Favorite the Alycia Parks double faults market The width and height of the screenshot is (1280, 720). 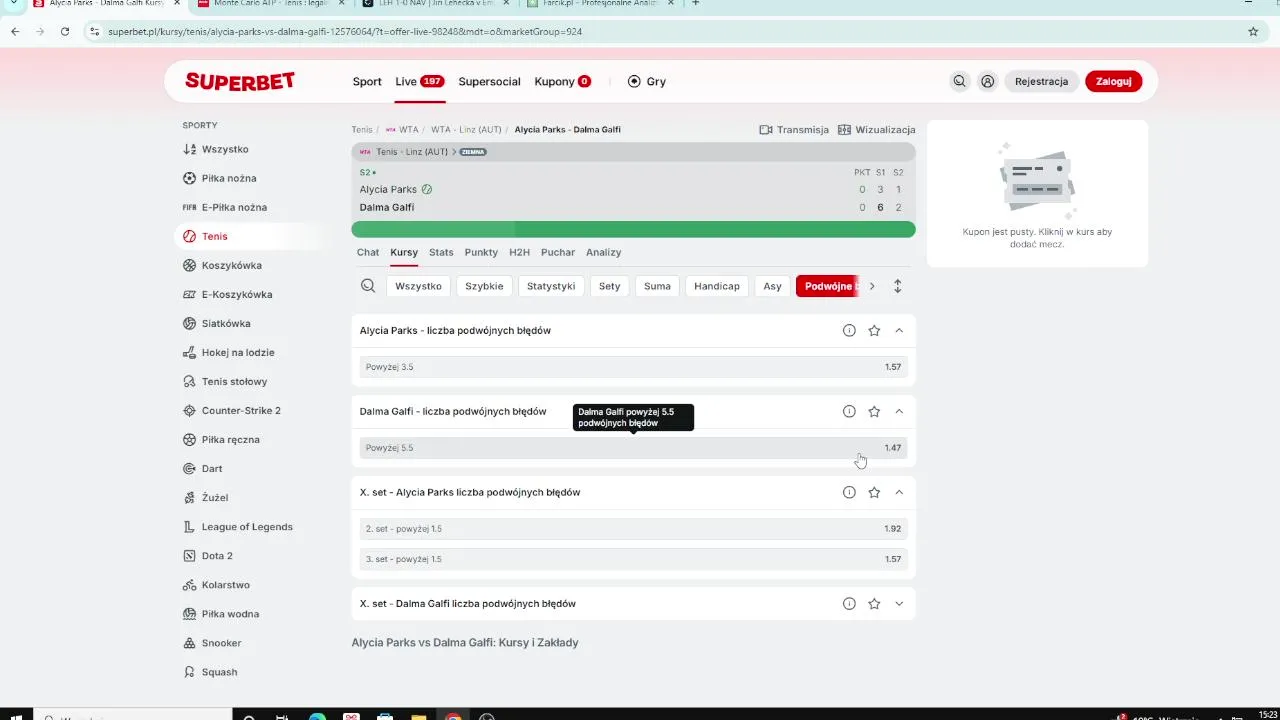(874, 330)
